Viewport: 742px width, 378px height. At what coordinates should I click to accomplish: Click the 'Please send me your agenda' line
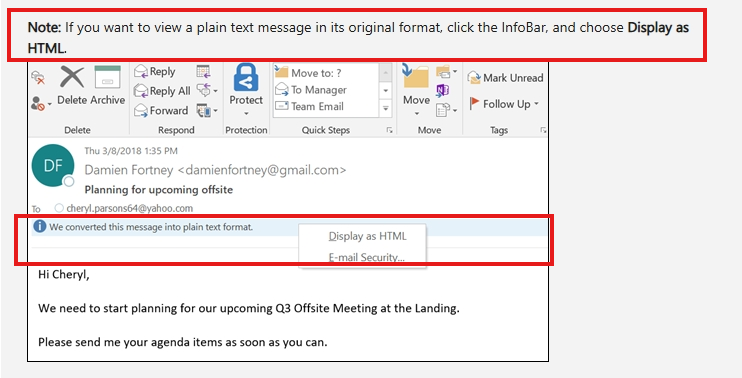tap(183, 342)
